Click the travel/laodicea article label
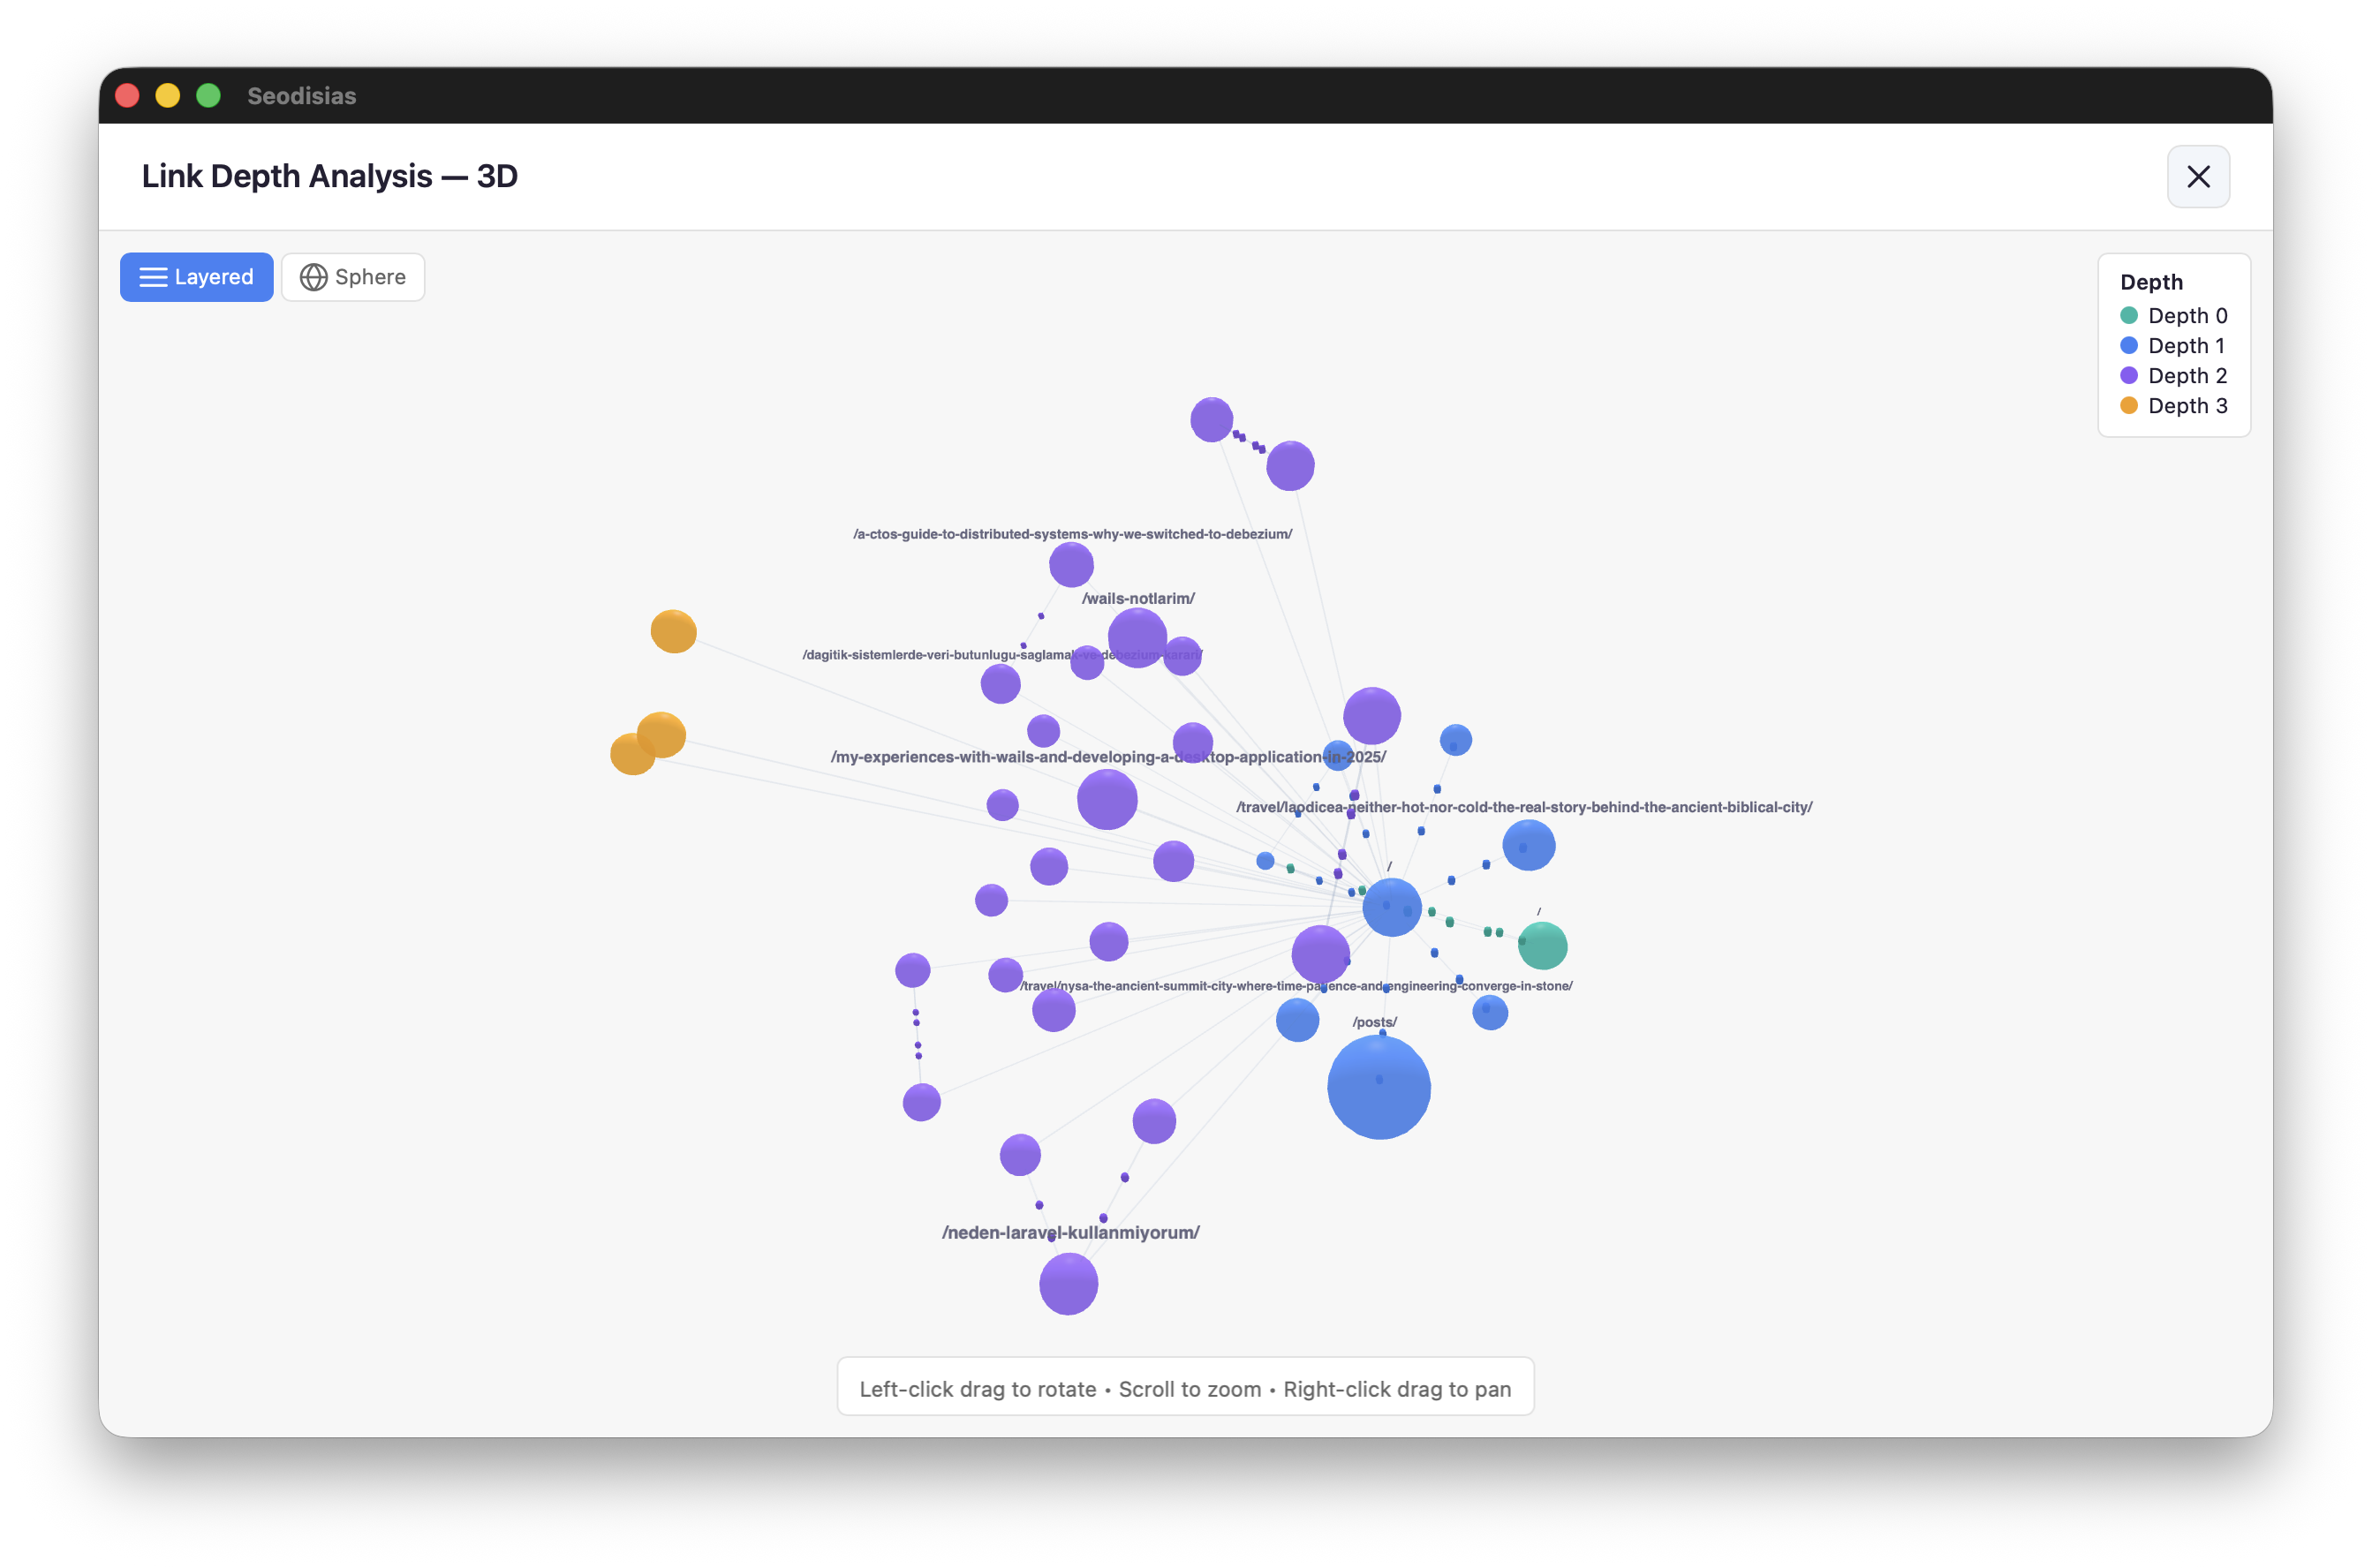The height and width of the screenshot is (1568, 2372). (x=1523, y=807)
